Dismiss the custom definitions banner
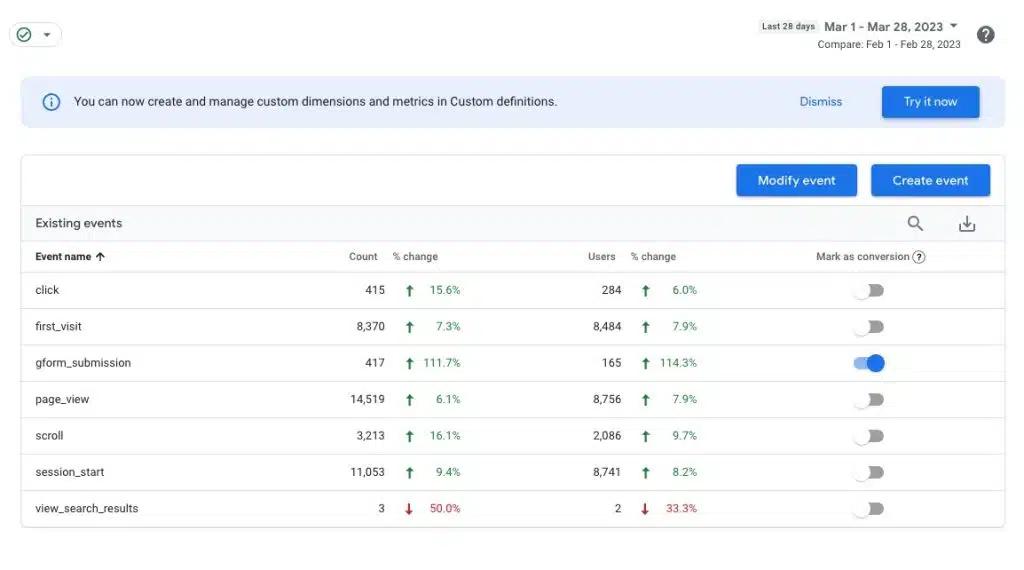The height and width of the screenshot is (570, 1024). 820,102
